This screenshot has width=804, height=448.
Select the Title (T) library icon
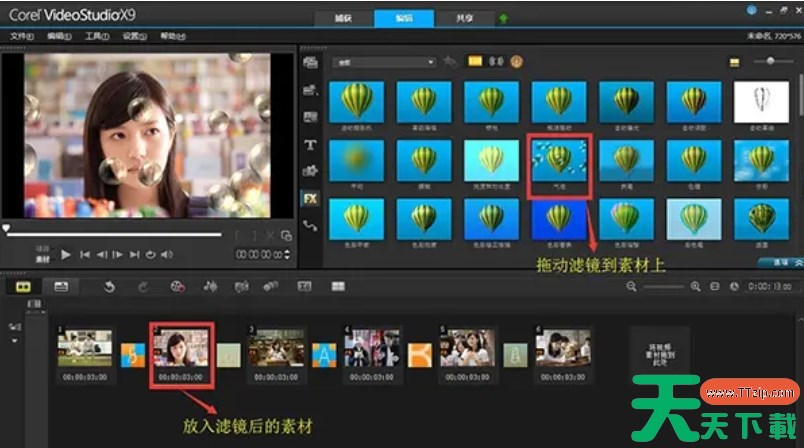pyautogui.click(x=310, y=145)
